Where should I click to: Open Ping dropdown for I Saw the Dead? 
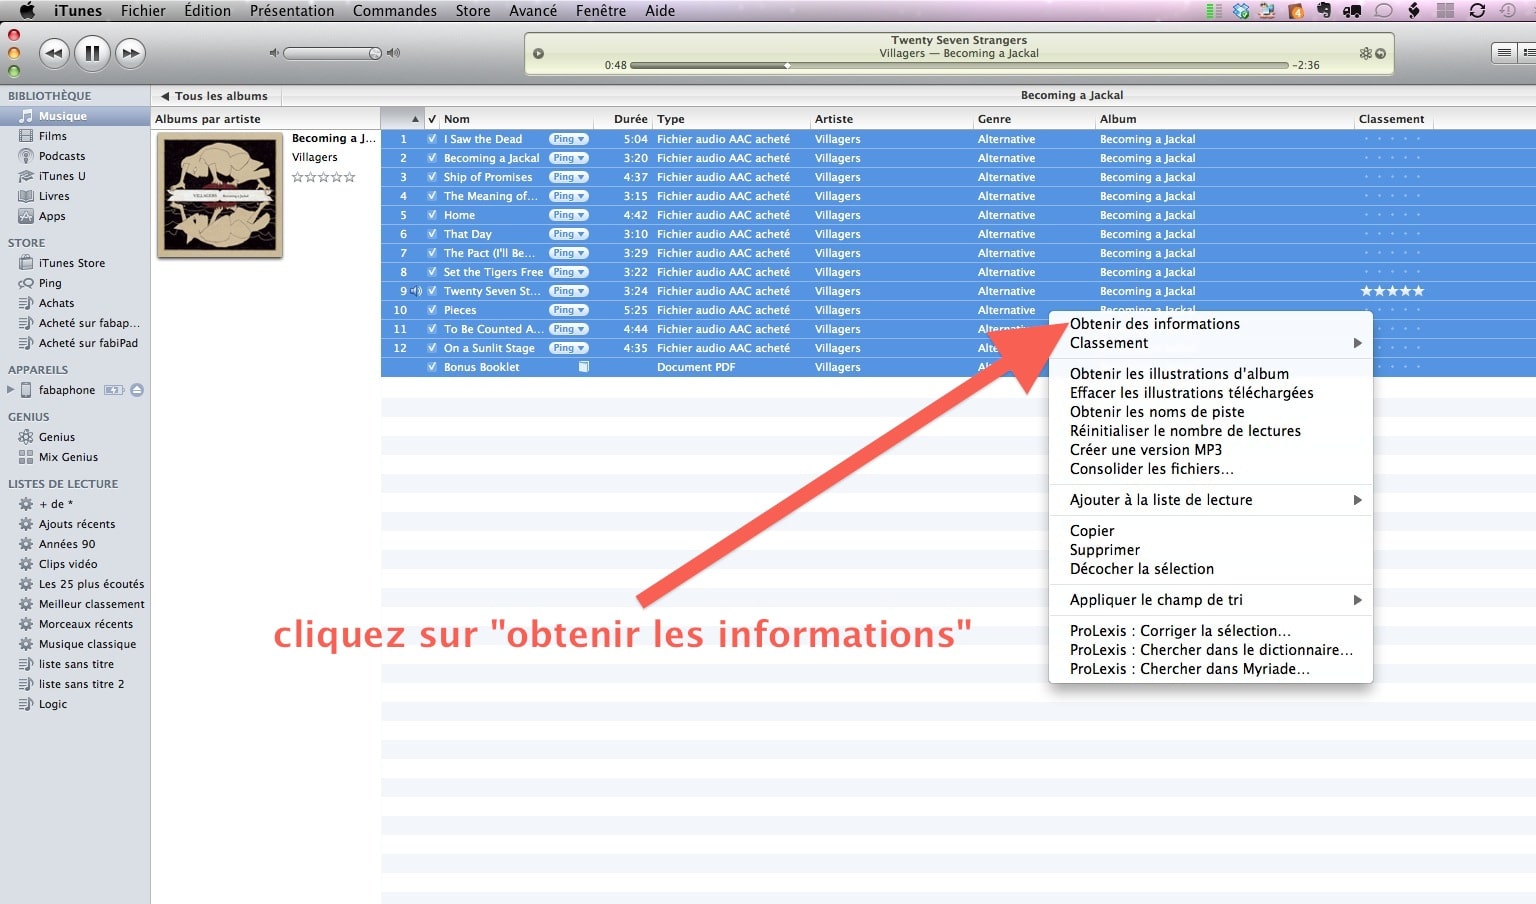(x=568, y=139)
